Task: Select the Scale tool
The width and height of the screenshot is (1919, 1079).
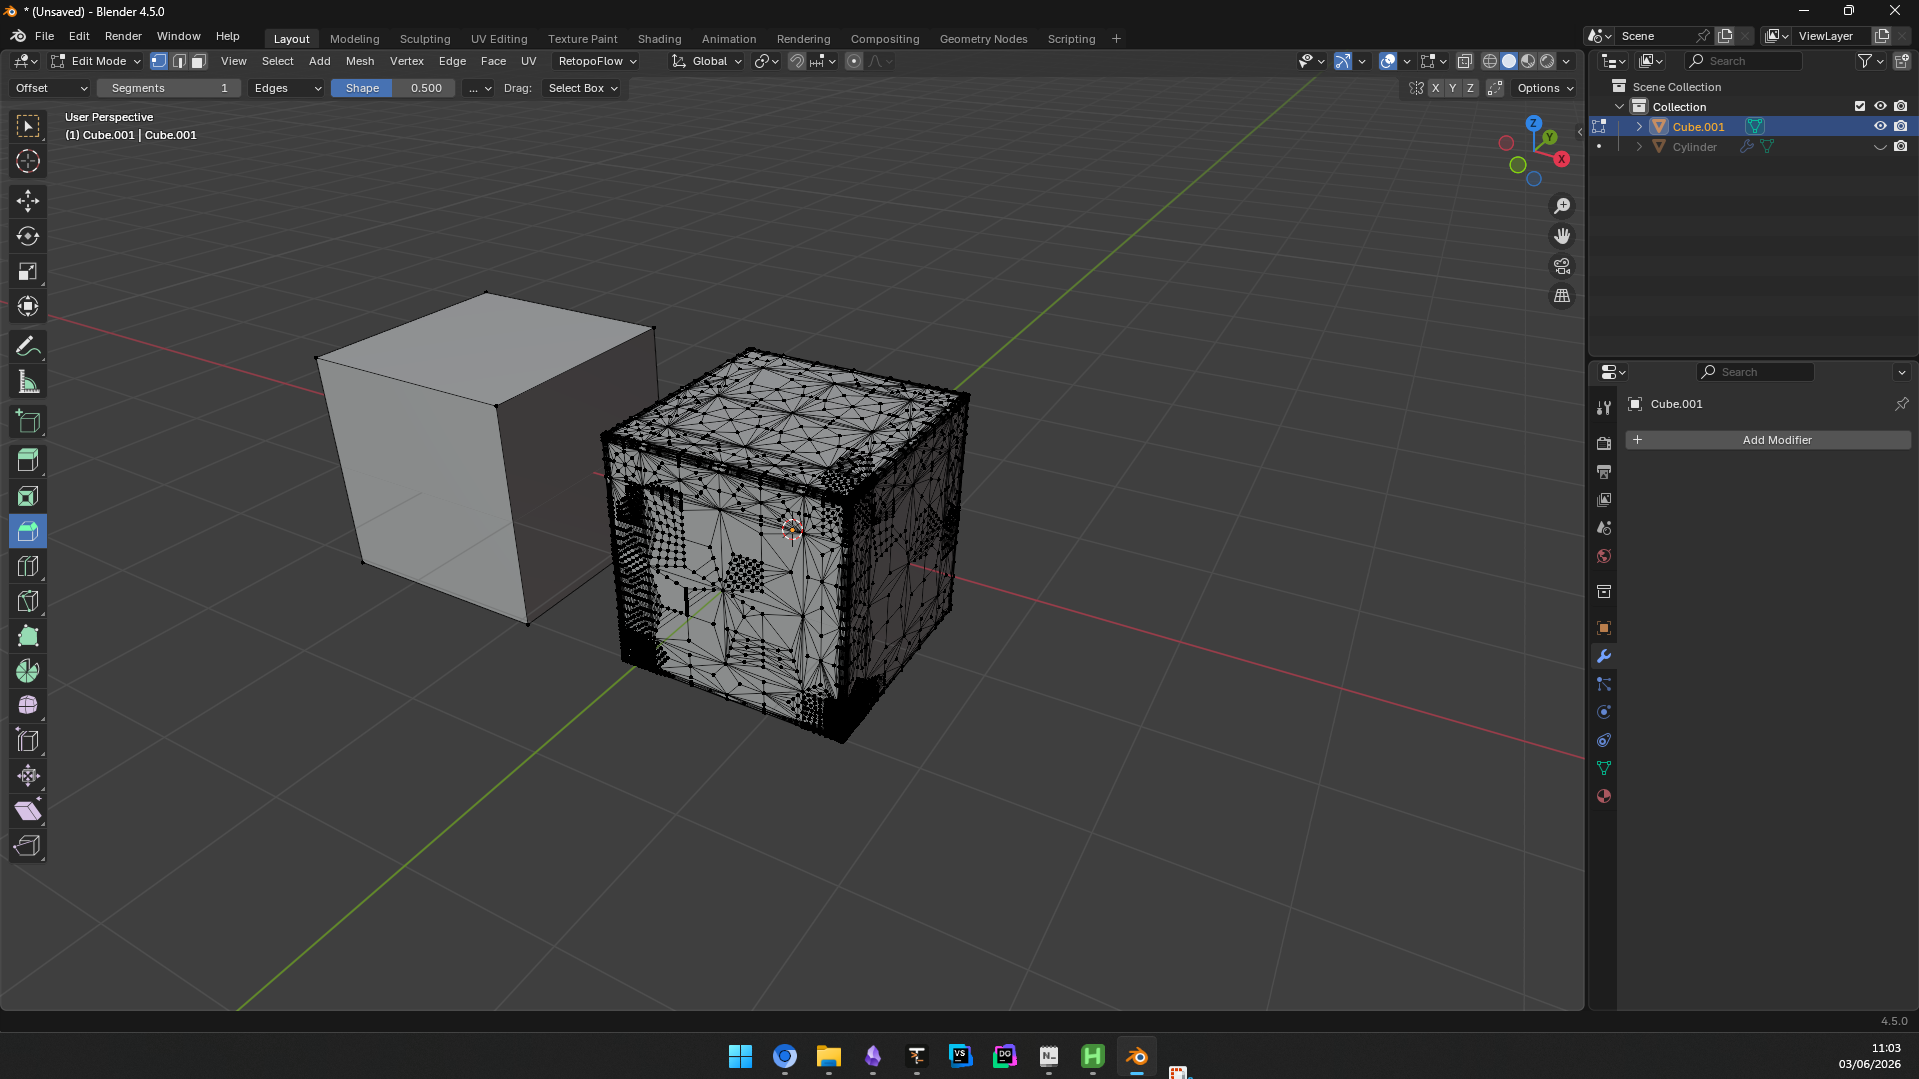Action: [28, 271]
